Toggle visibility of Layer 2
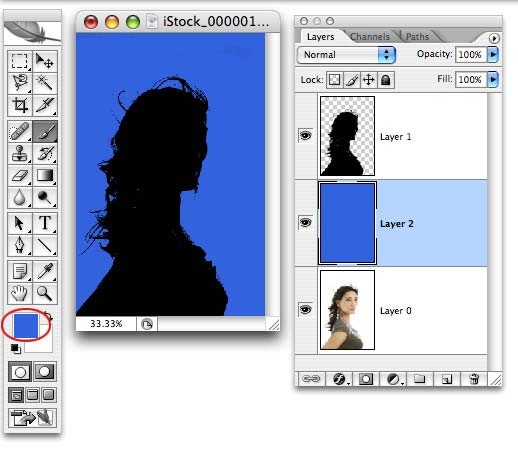 click(305, 223)
